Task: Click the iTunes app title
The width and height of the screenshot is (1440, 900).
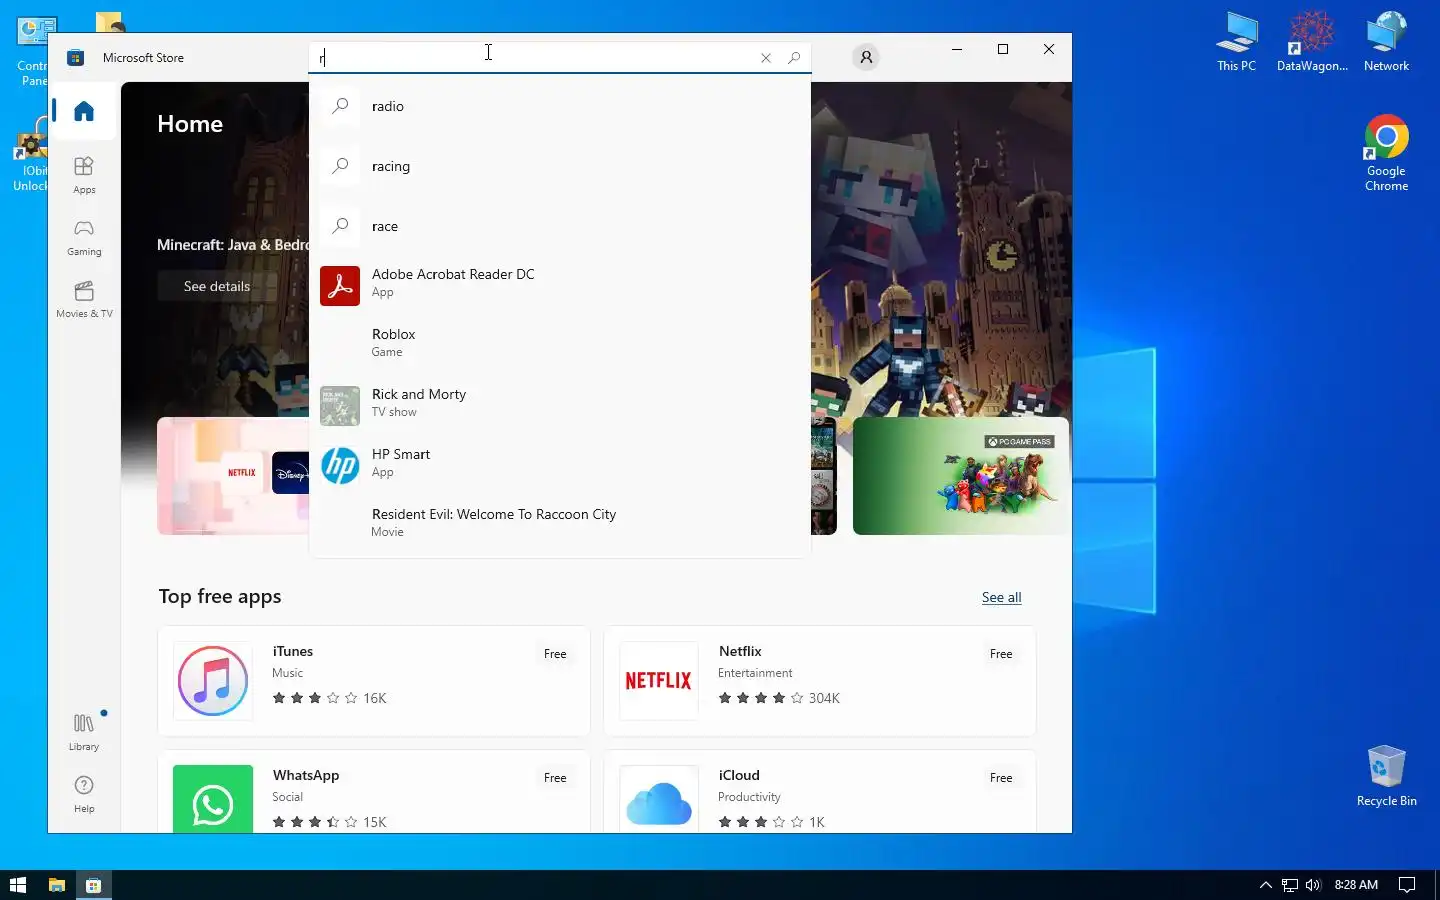Action: point(293,651)
